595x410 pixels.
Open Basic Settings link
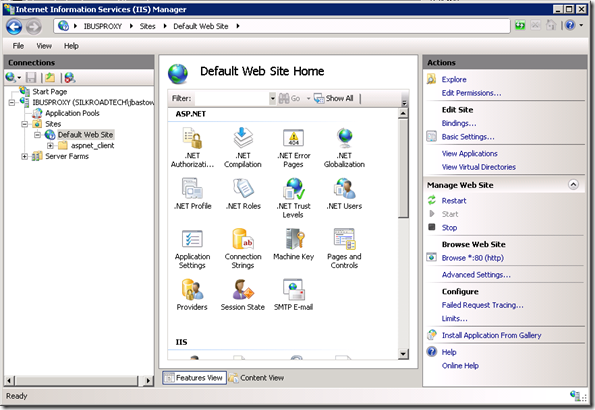[x=468, y=137]
